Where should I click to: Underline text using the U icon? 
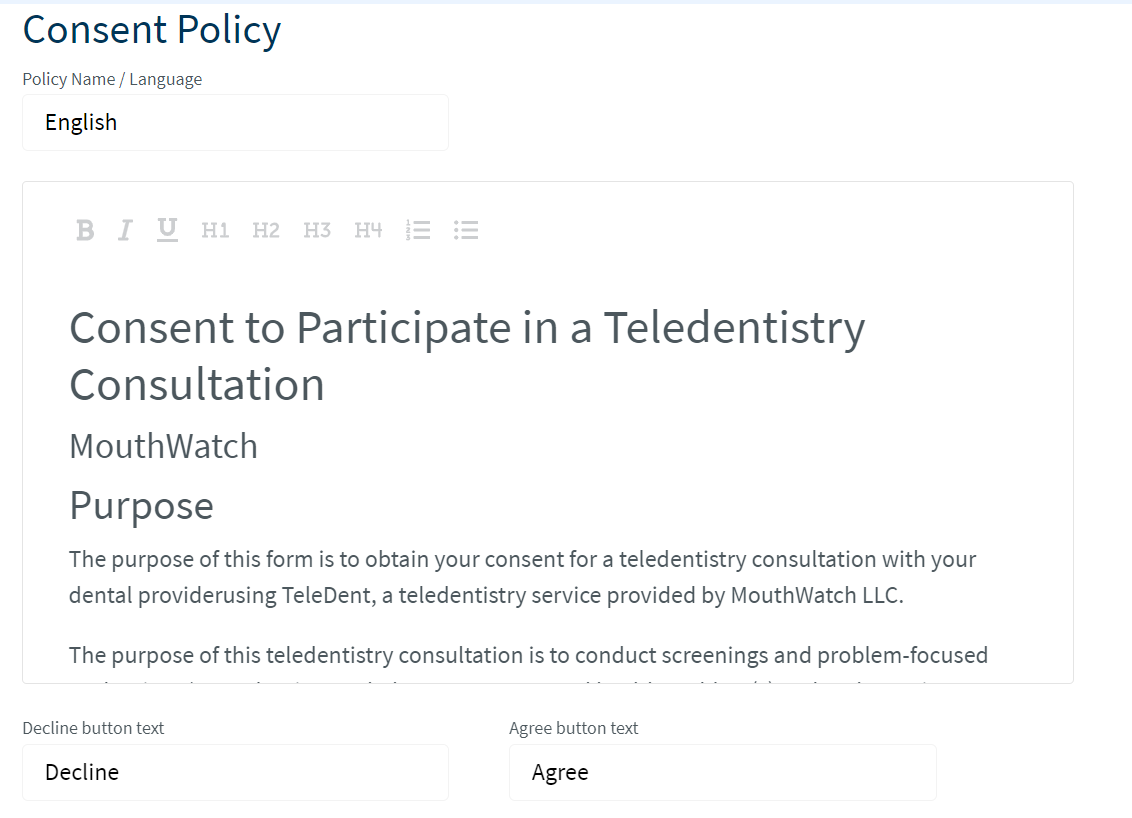tap(167, 230)
